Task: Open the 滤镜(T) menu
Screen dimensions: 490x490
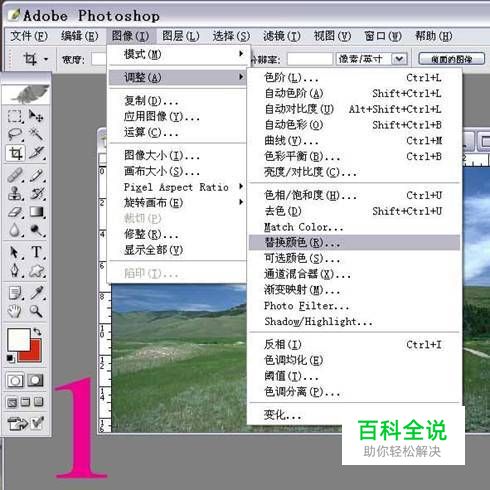Action: tap(282, 36)
